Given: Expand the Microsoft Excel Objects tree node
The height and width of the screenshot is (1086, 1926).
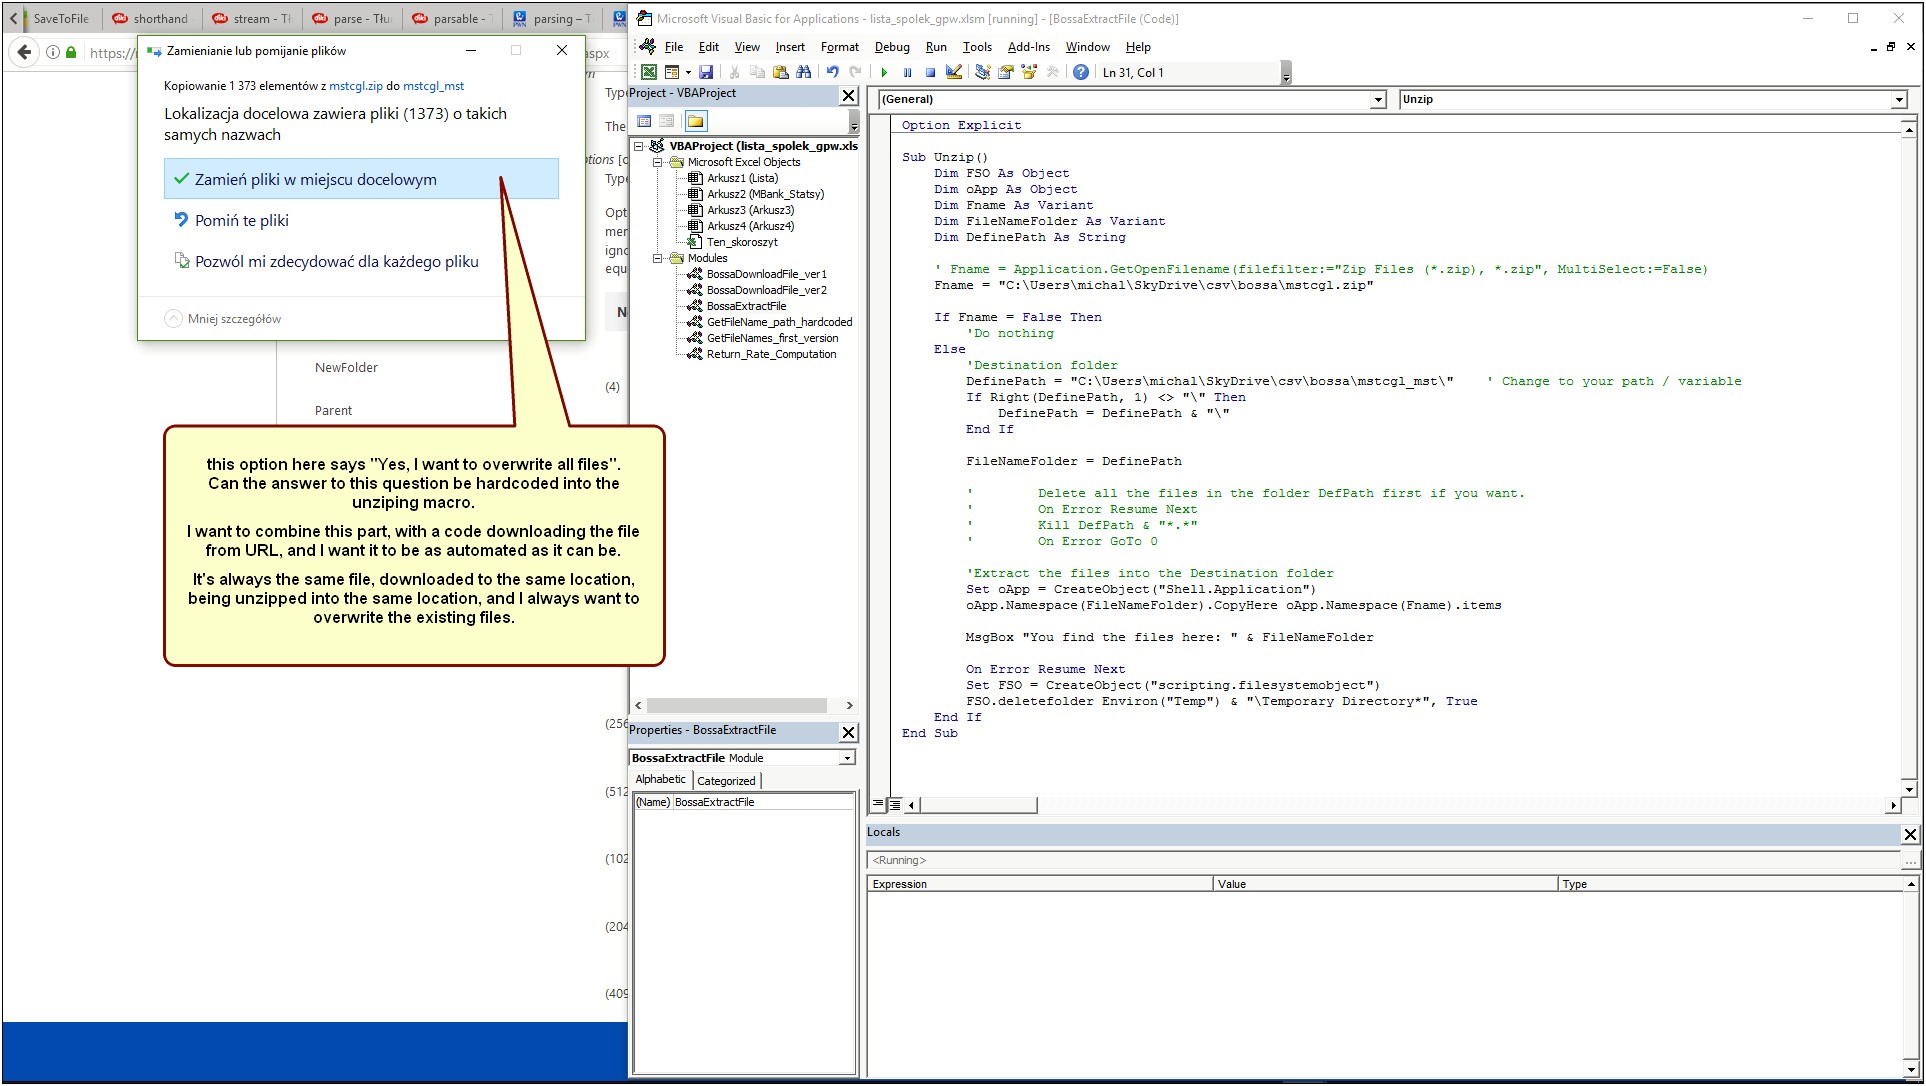Looking at the screenshot, I should click(x=657, y=161).
